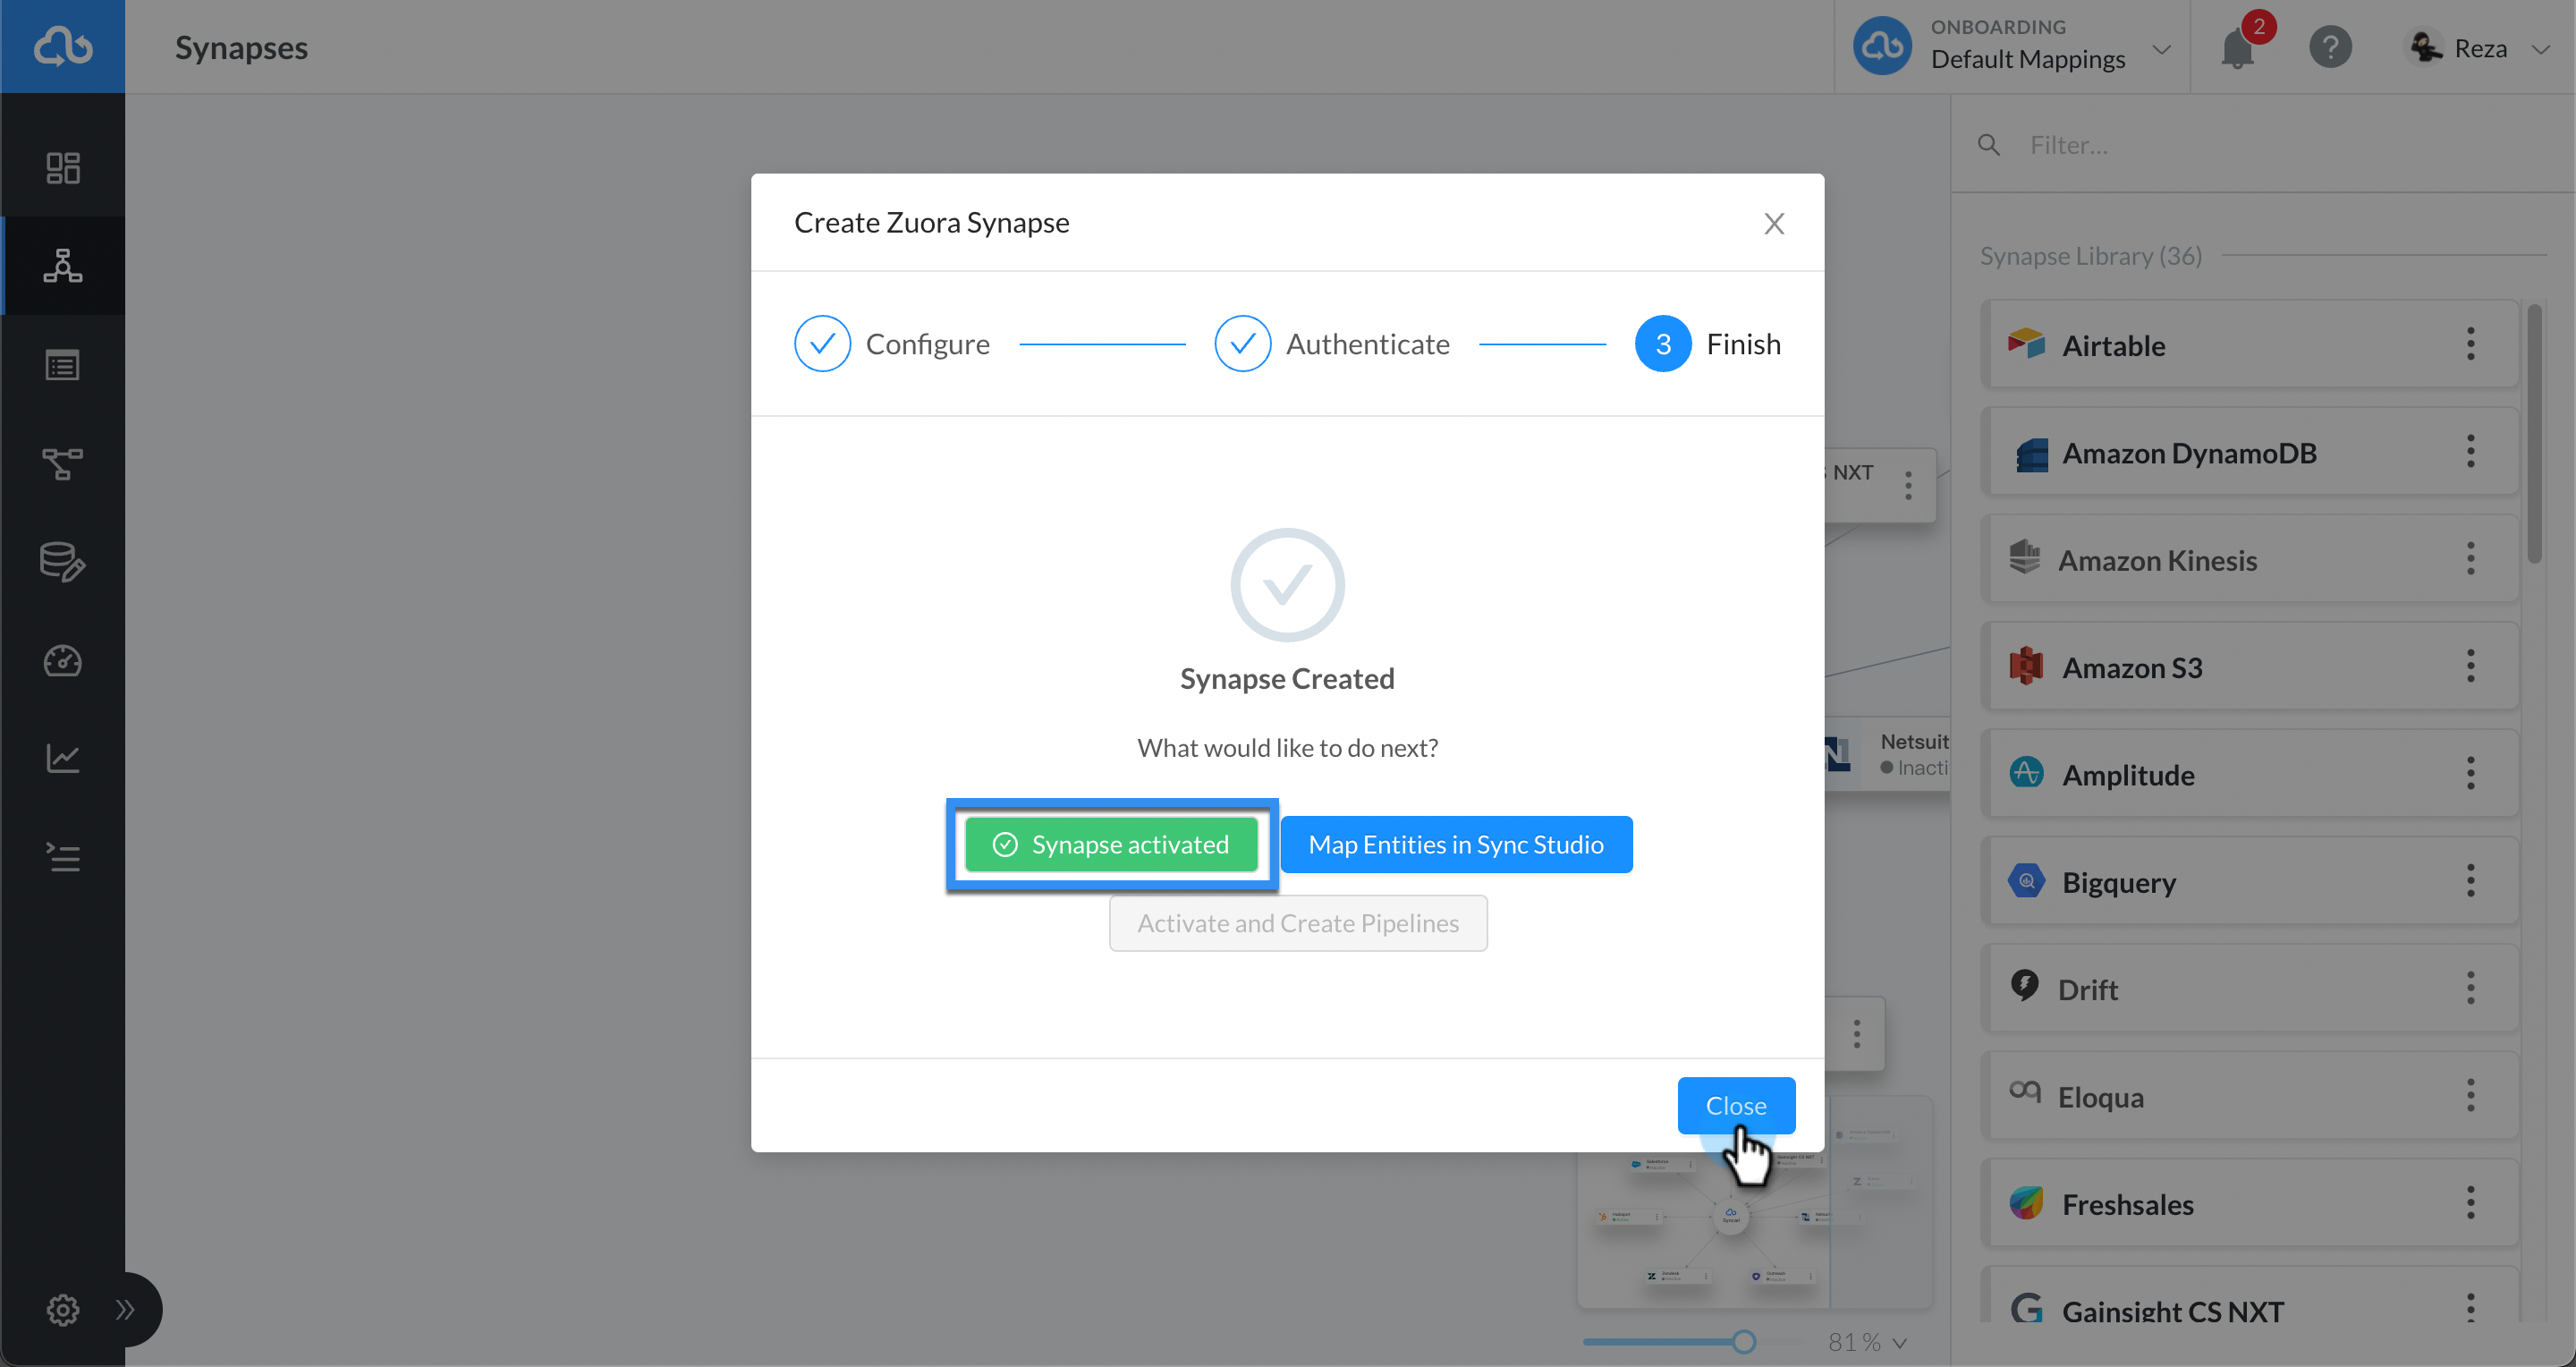Open Eloqua three-dot options menu
This screenshot has width=2576, height=1367.
2470,1095
